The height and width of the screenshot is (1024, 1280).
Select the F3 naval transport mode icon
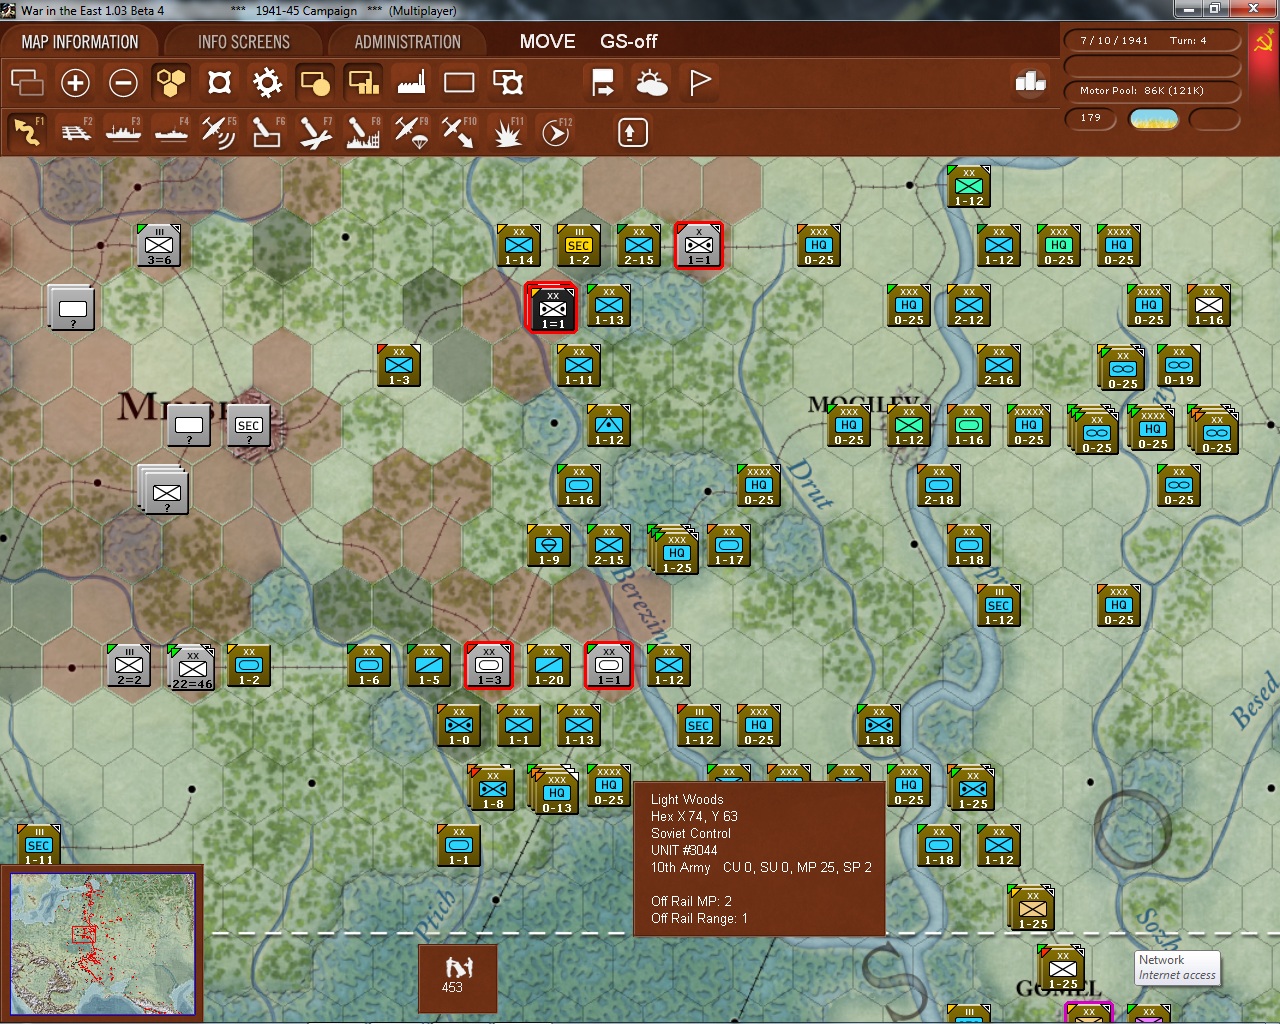click(123, 131)
